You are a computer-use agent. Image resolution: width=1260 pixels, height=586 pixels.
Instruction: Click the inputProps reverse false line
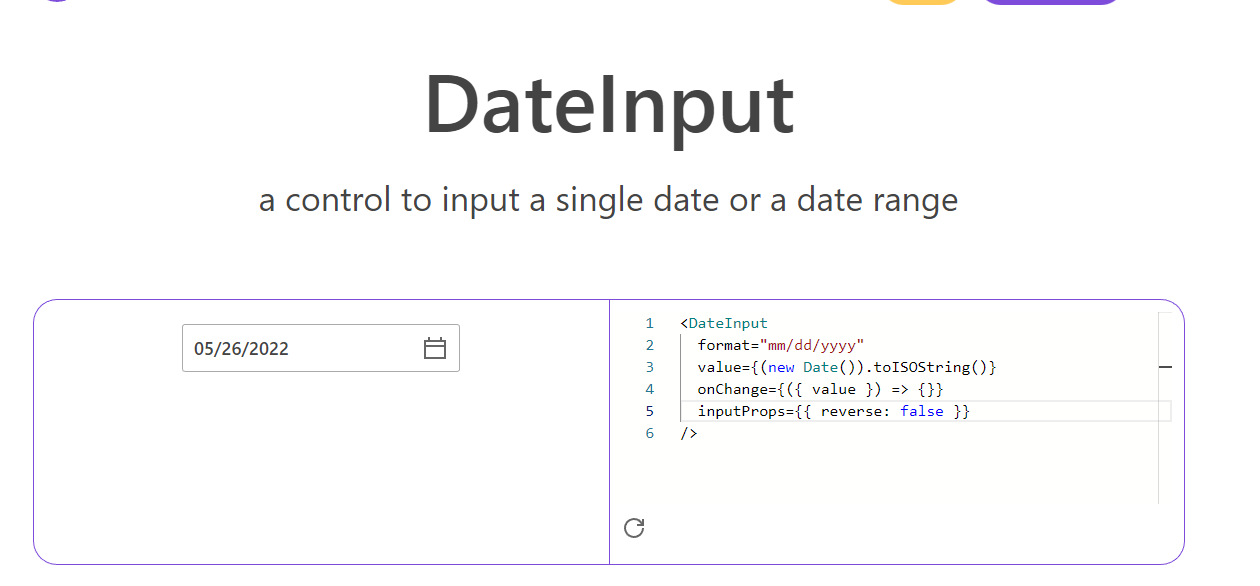click(834, 411)
